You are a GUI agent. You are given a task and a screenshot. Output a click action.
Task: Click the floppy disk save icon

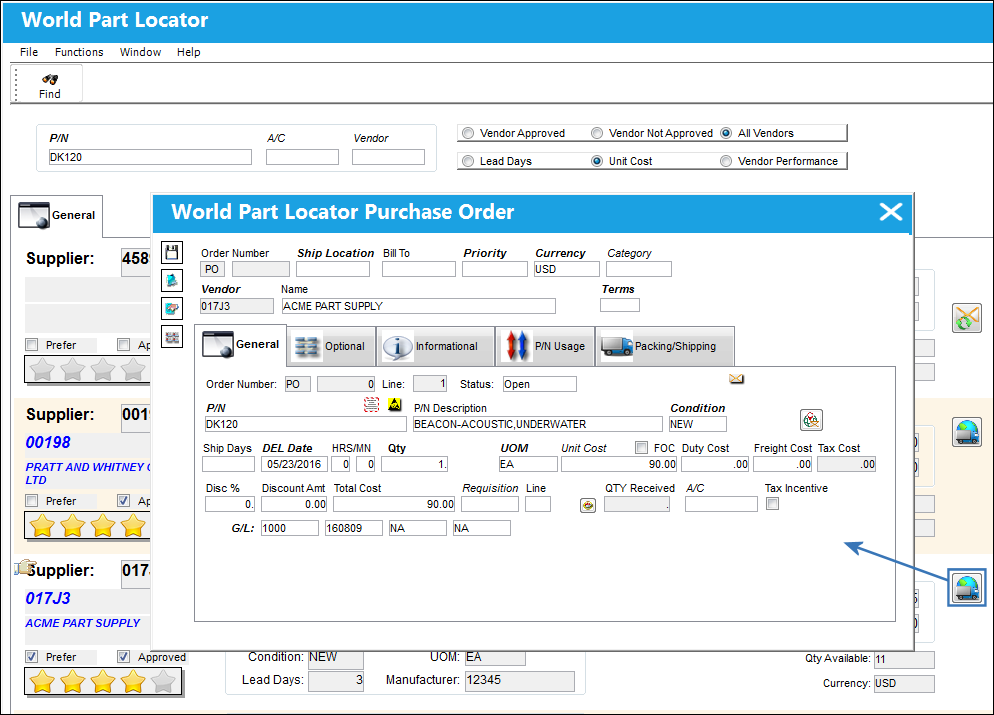(172, 252)
